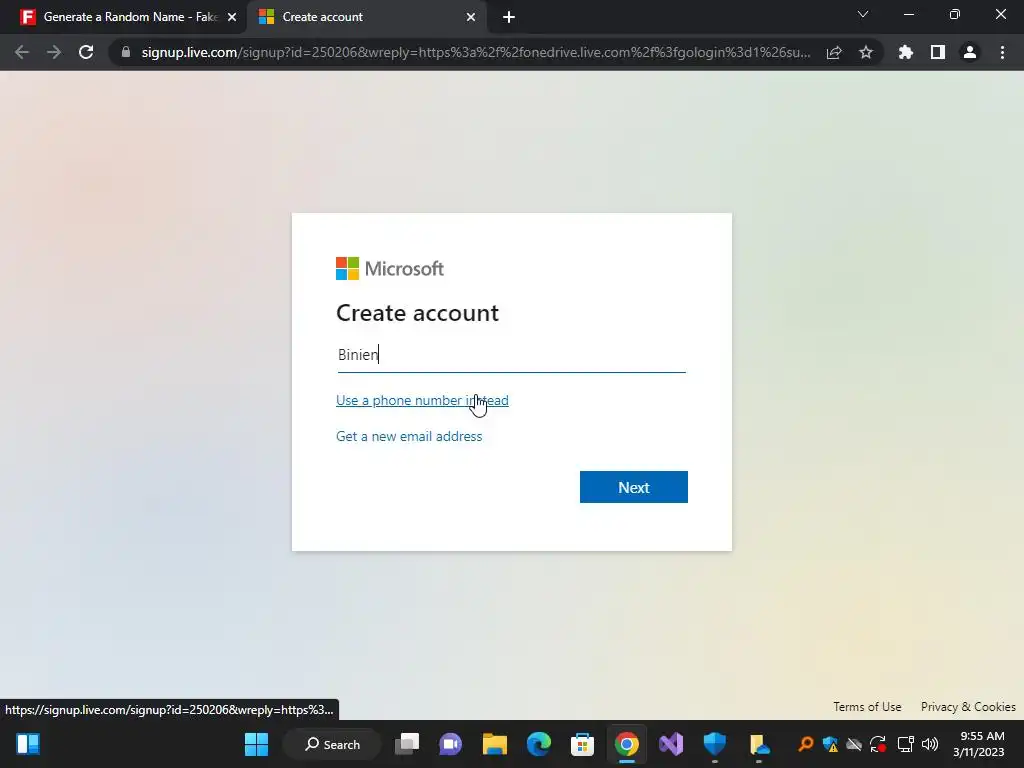This screenshot has width=1024, height=768.
Task: Click the network tray icon
Action: pyautogui.click(x=905, y=744)
